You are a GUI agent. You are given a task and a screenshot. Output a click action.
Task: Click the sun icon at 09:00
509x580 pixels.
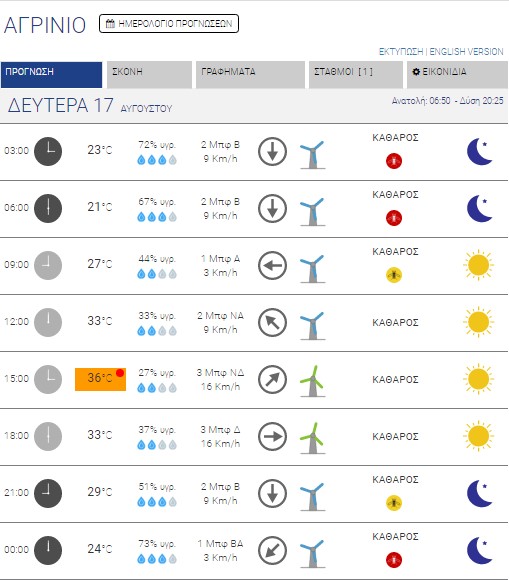[x=478, y=265]
